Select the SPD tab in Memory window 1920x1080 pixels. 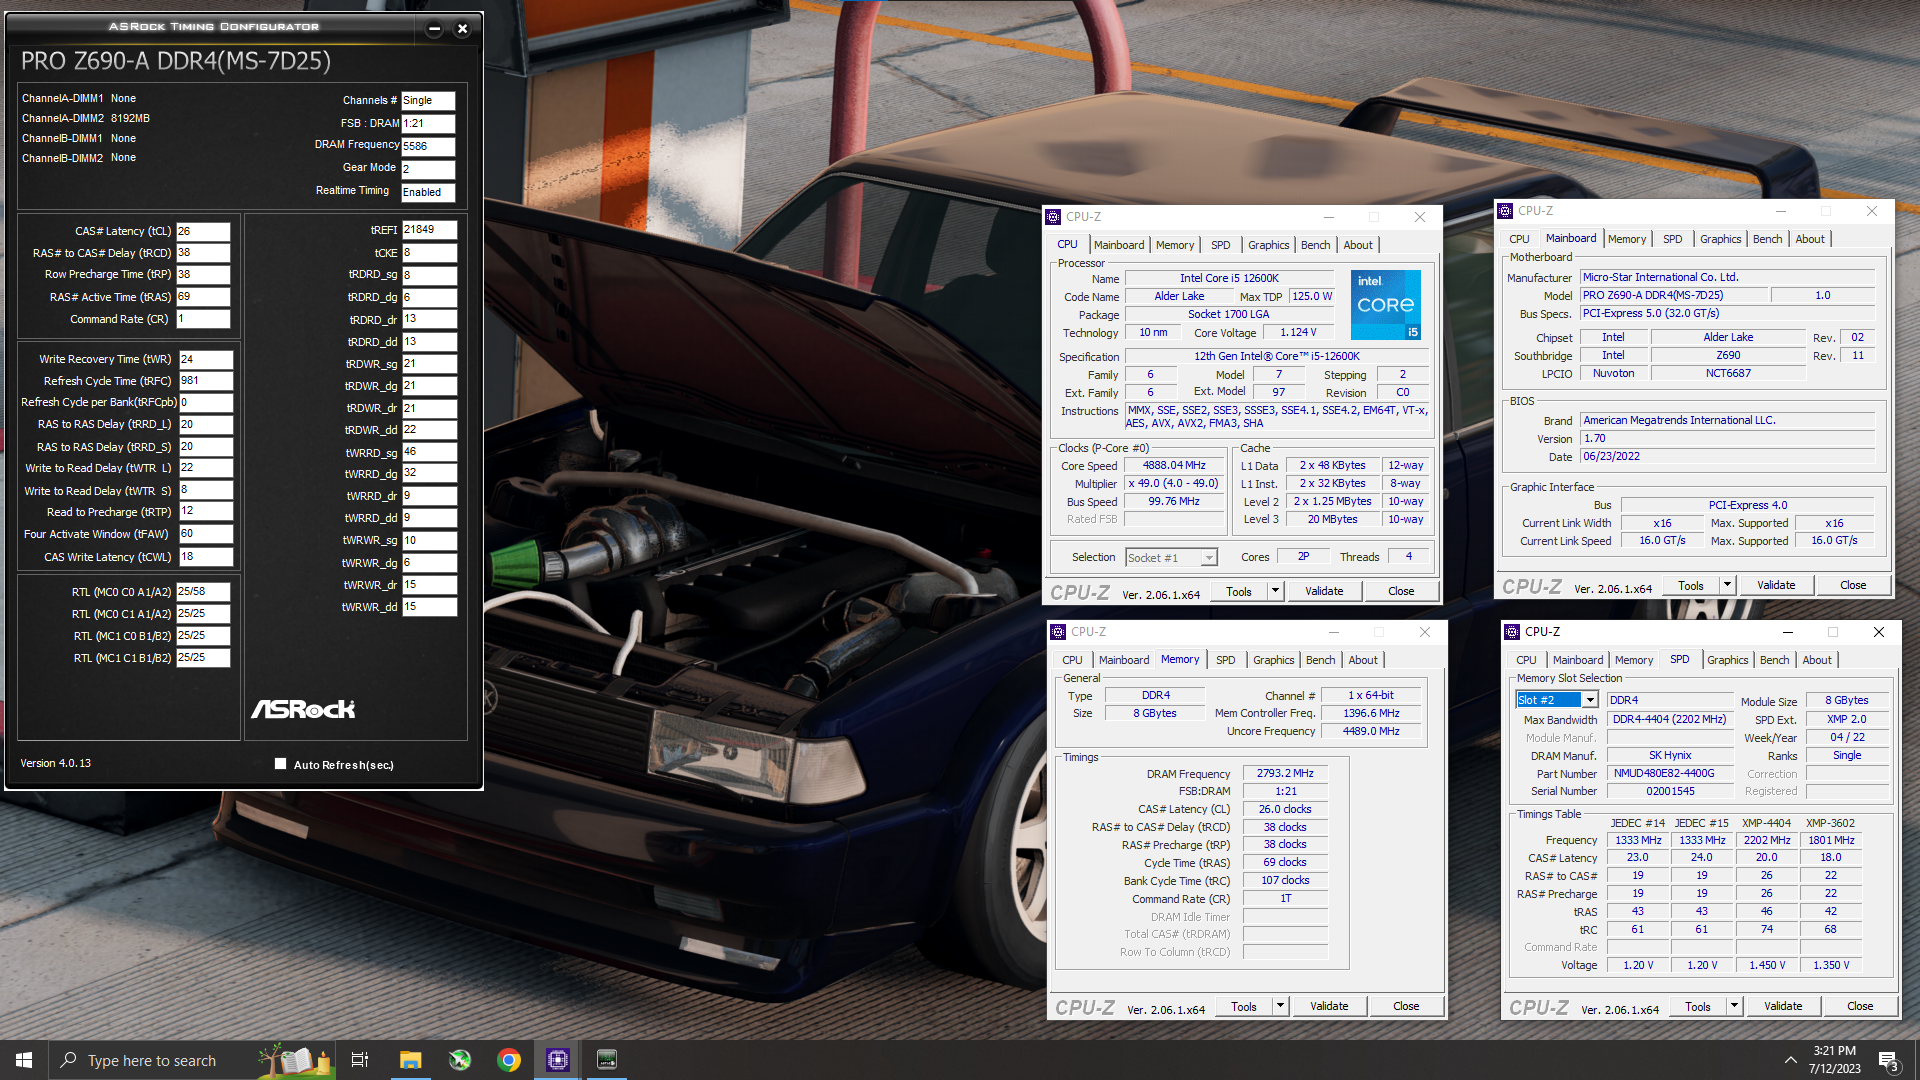point(1225,660)
